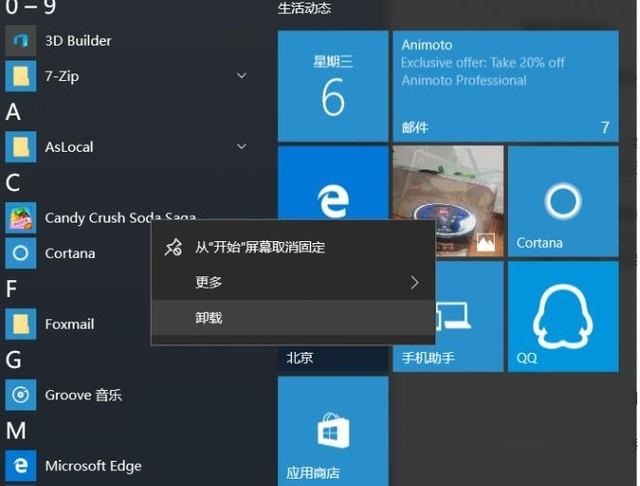Open the 北京 weather tile
640x486 pixels.
coord(333,358)
